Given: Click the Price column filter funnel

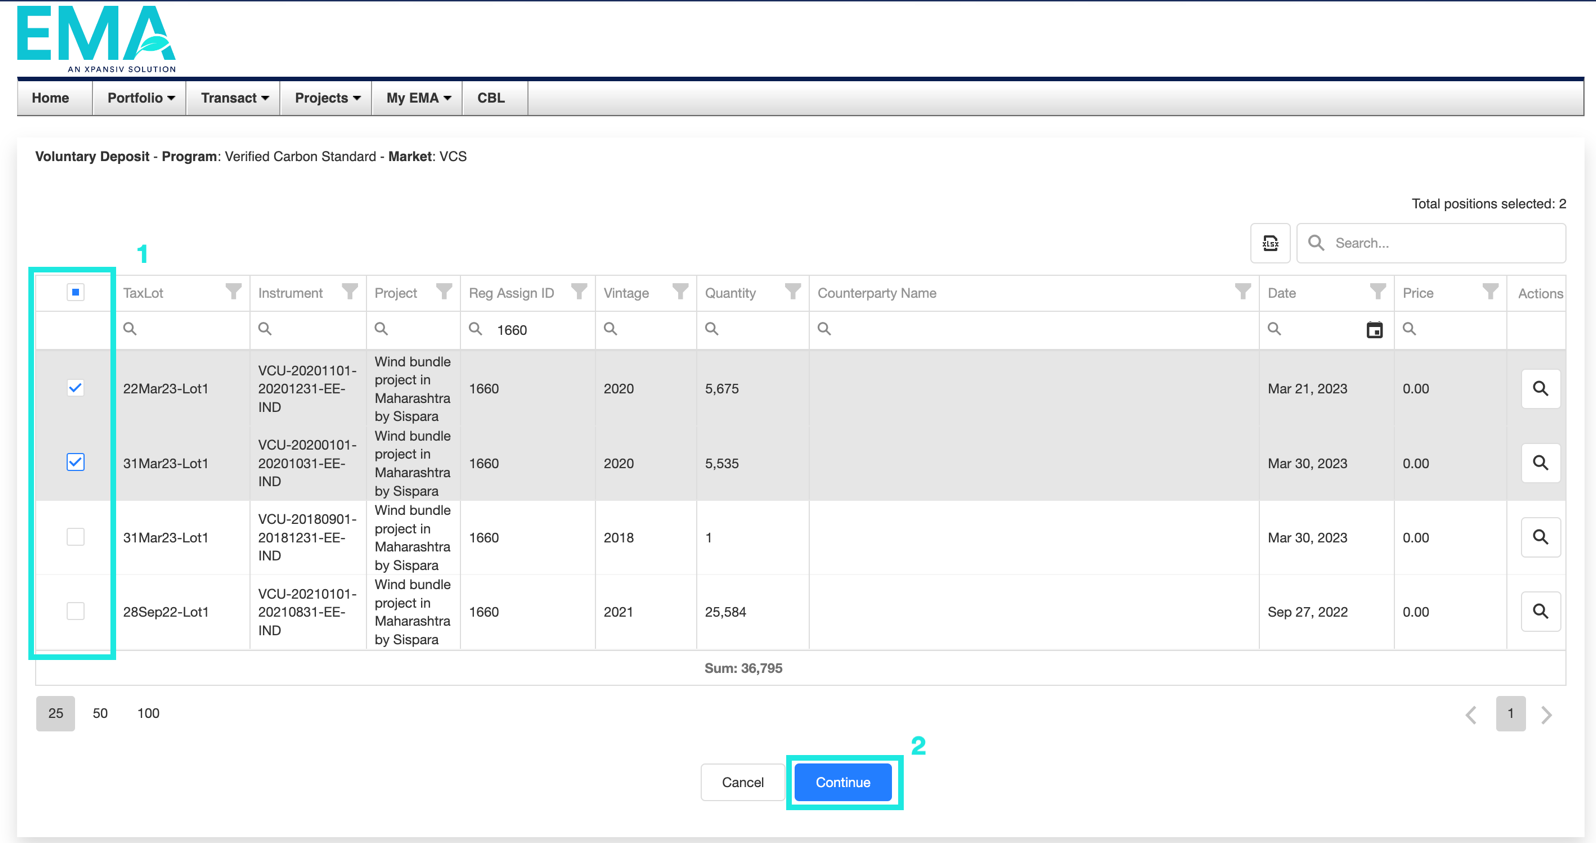Looking at the screenshot, I should (1490, 292).
